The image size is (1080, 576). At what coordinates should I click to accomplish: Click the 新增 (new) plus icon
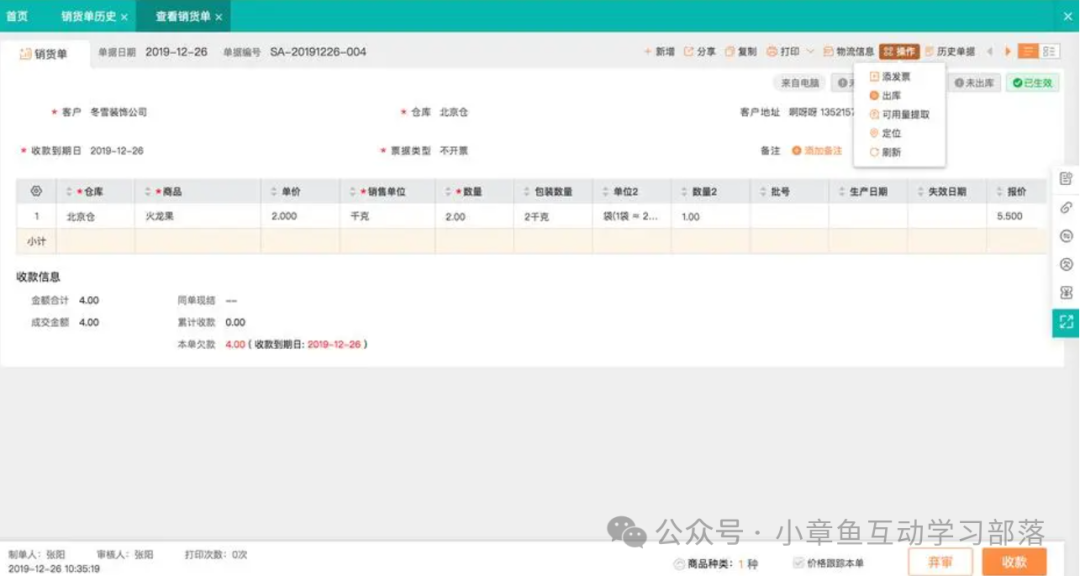pos(648,52)
